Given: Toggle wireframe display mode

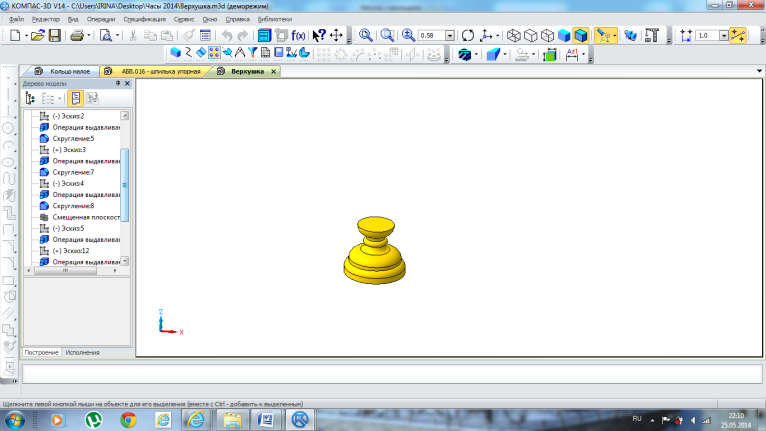Looking at the screenshot, I should point(514,35).
